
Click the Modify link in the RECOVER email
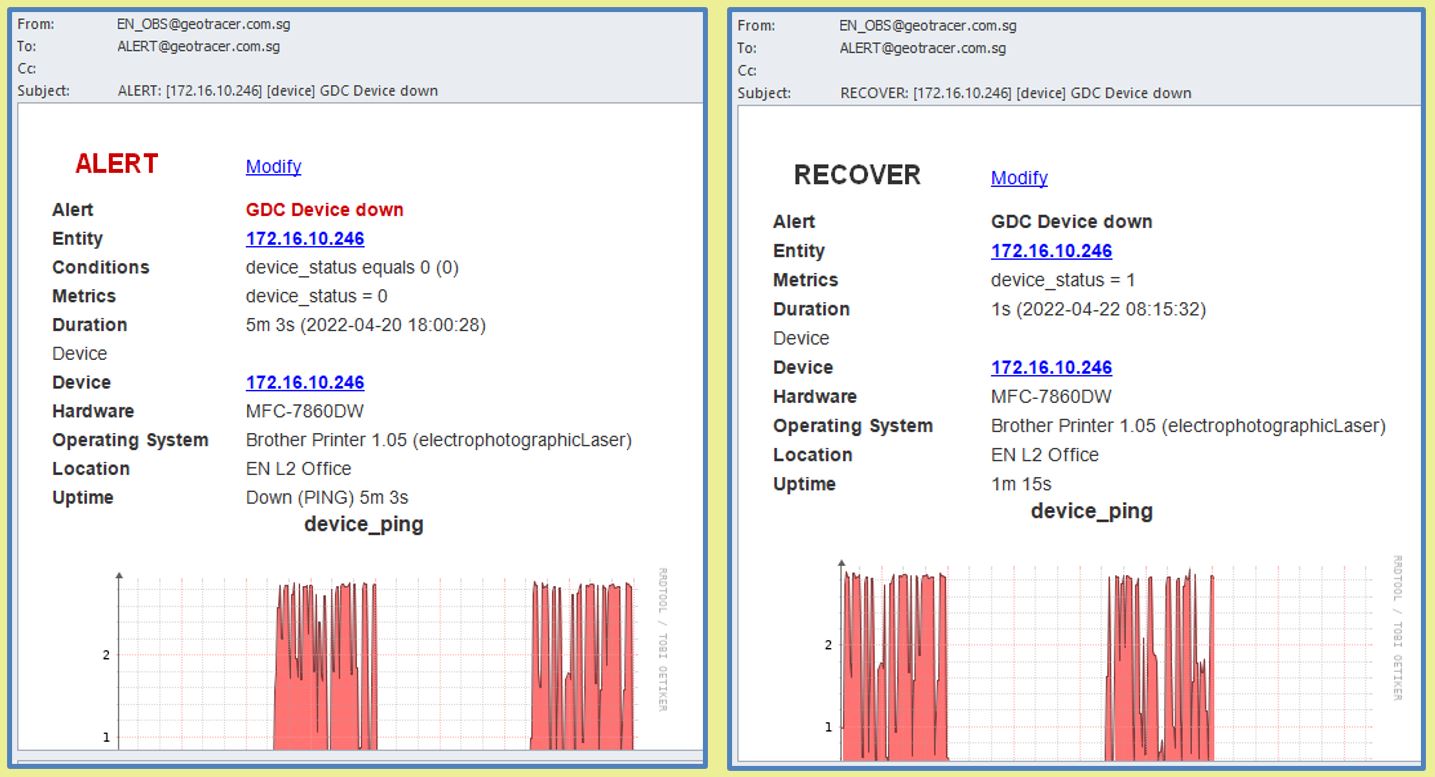pyautogui.click(x=1019, y=178)
